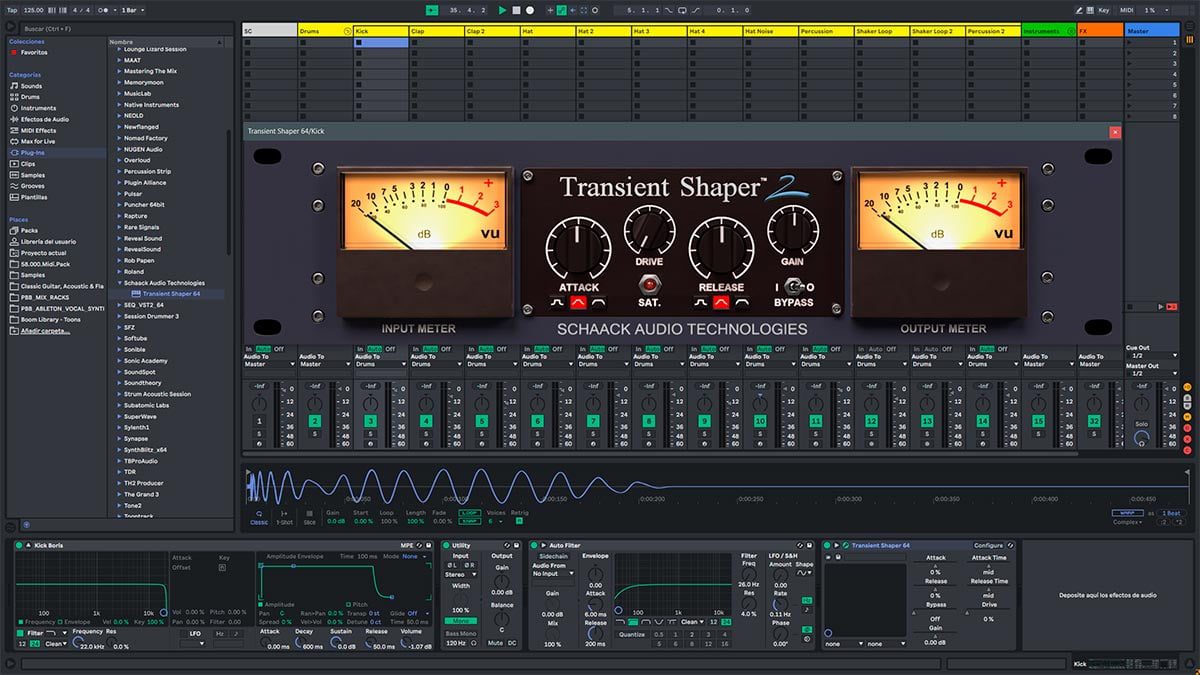
Task: Click the 125.00 tempo field
Action: (33, 10)
